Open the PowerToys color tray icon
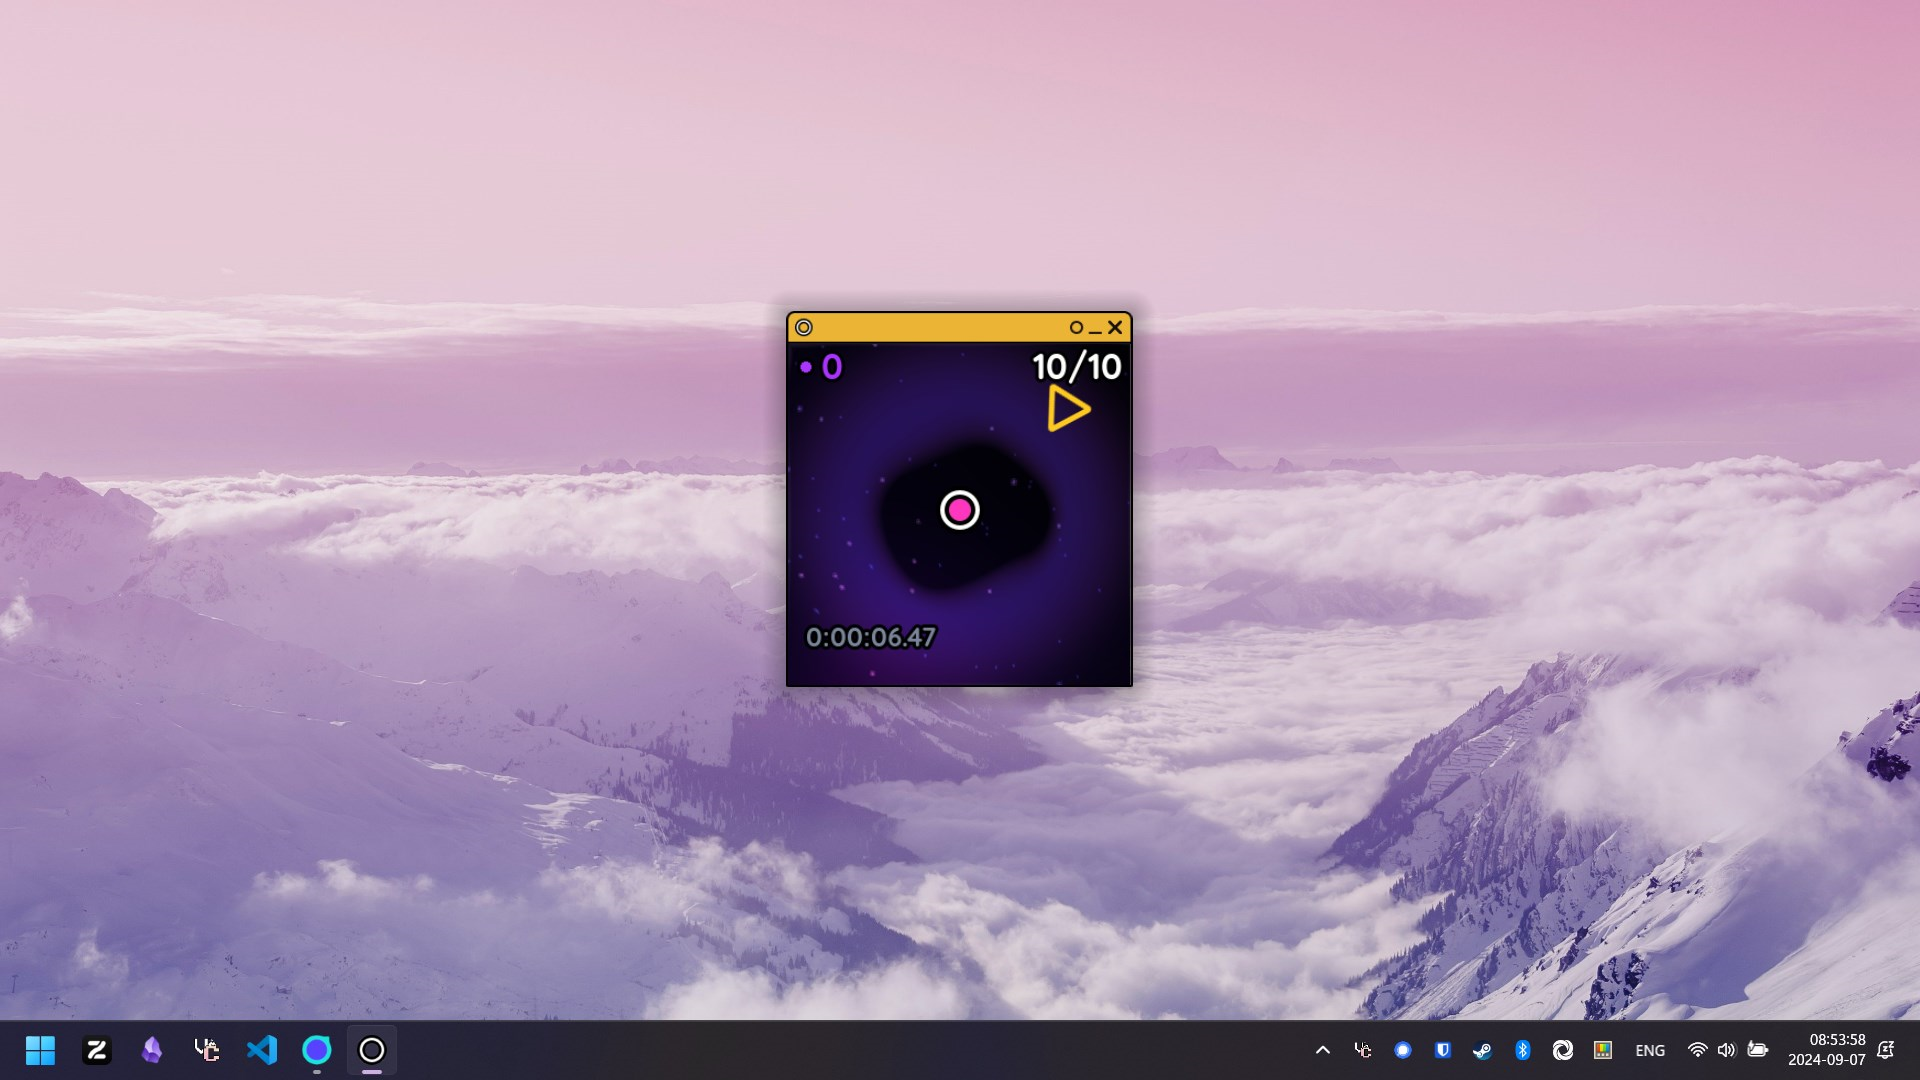 1603,1050
